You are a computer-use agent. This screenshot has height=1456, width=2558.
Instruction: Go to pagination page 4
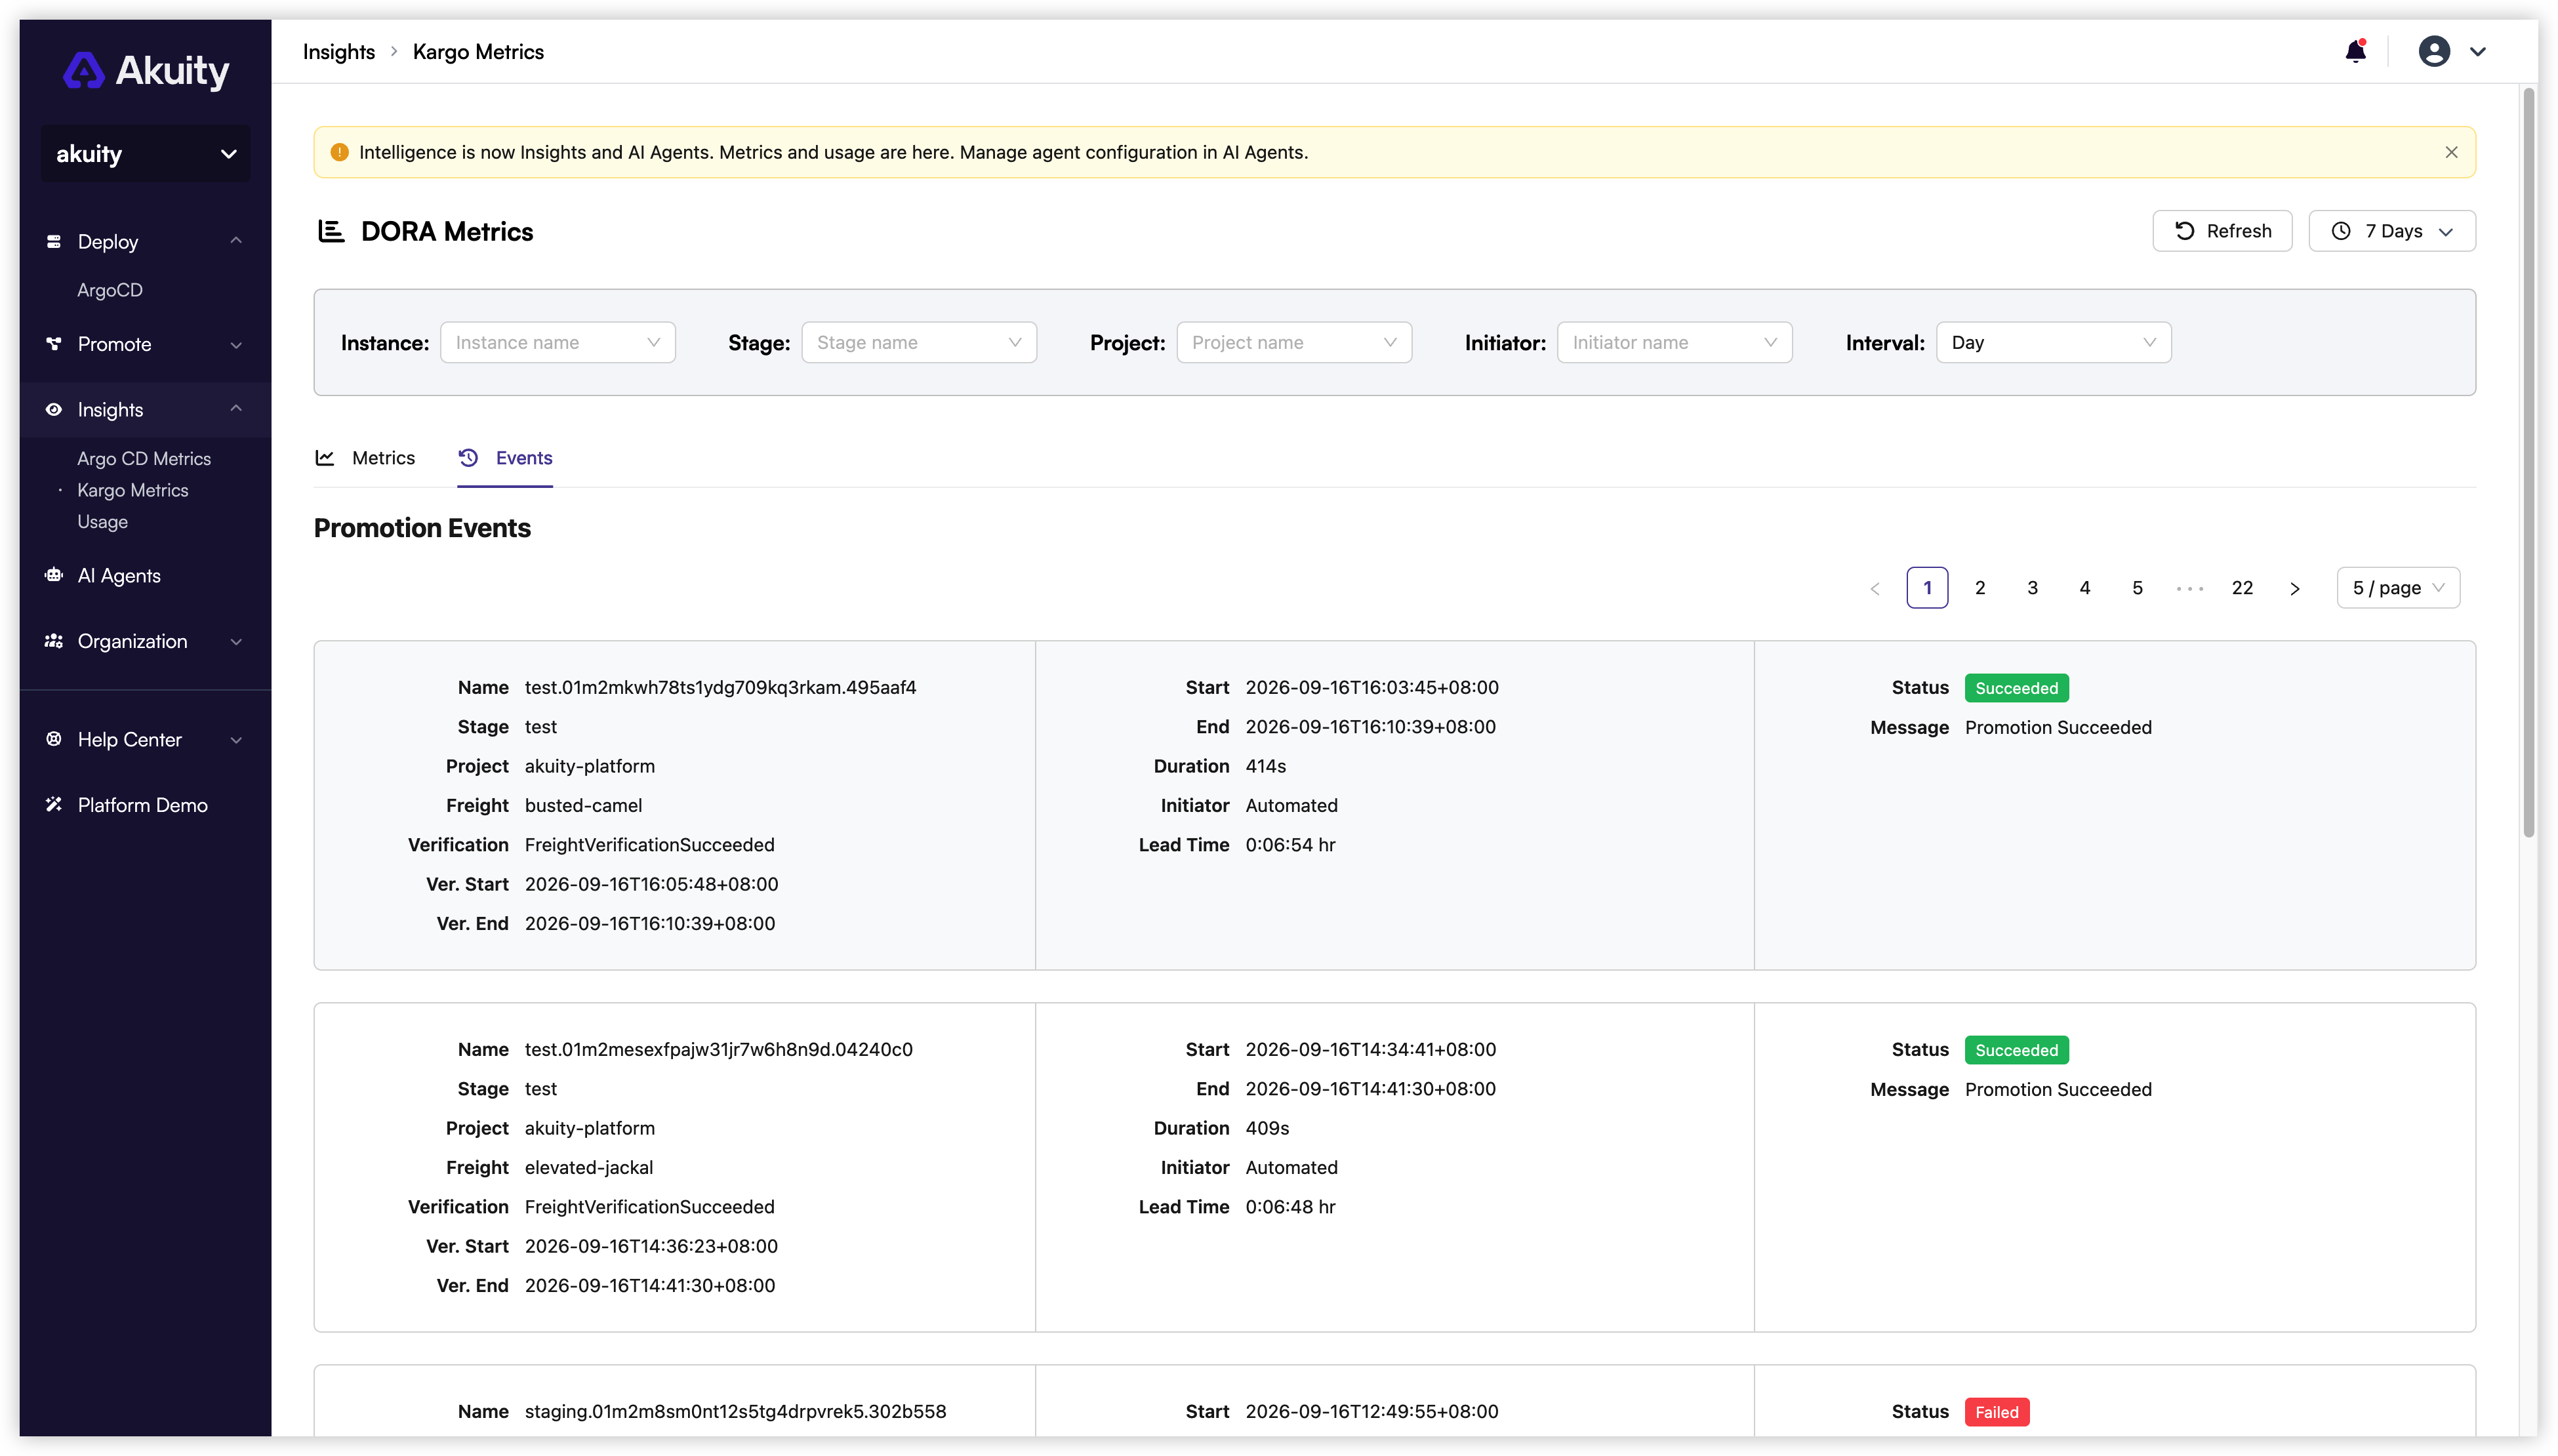click(2084, 588)
